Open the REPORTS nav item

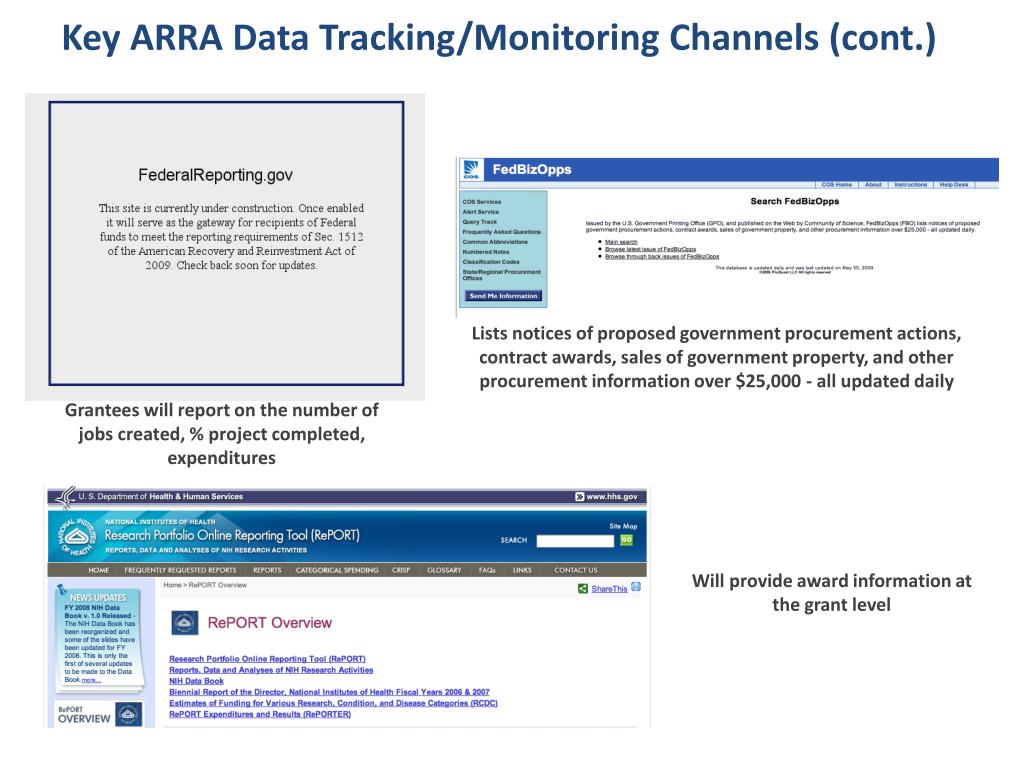(267, 570)
